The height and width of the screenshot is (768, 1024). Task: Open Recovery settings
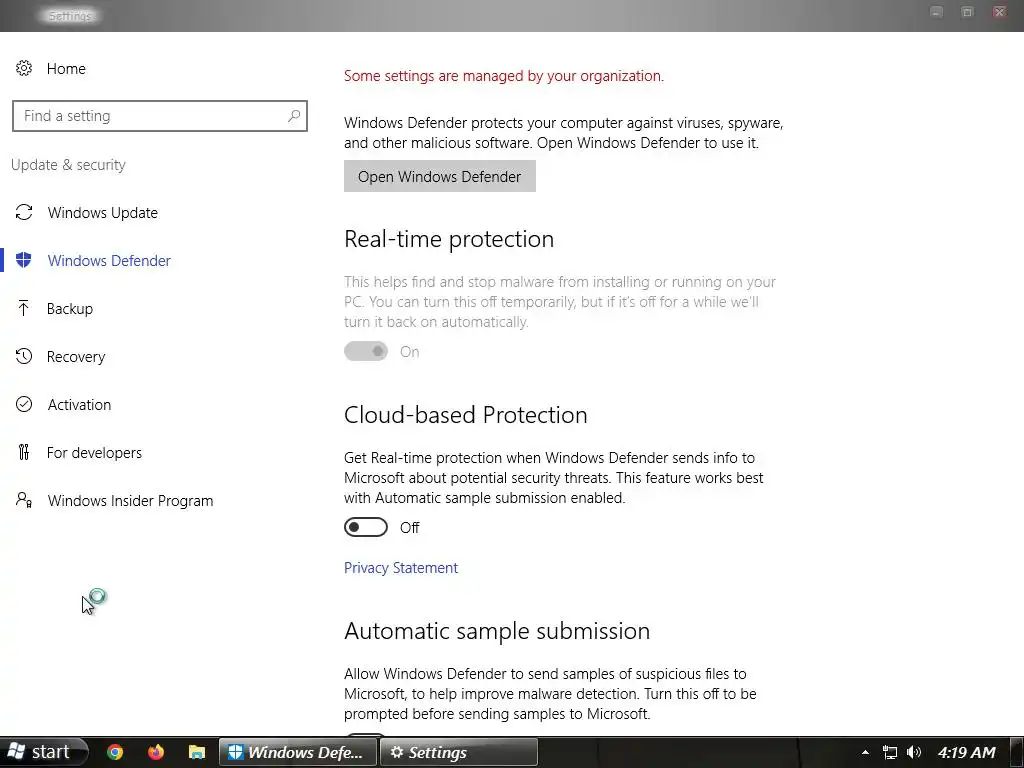[x=76, y=357]
